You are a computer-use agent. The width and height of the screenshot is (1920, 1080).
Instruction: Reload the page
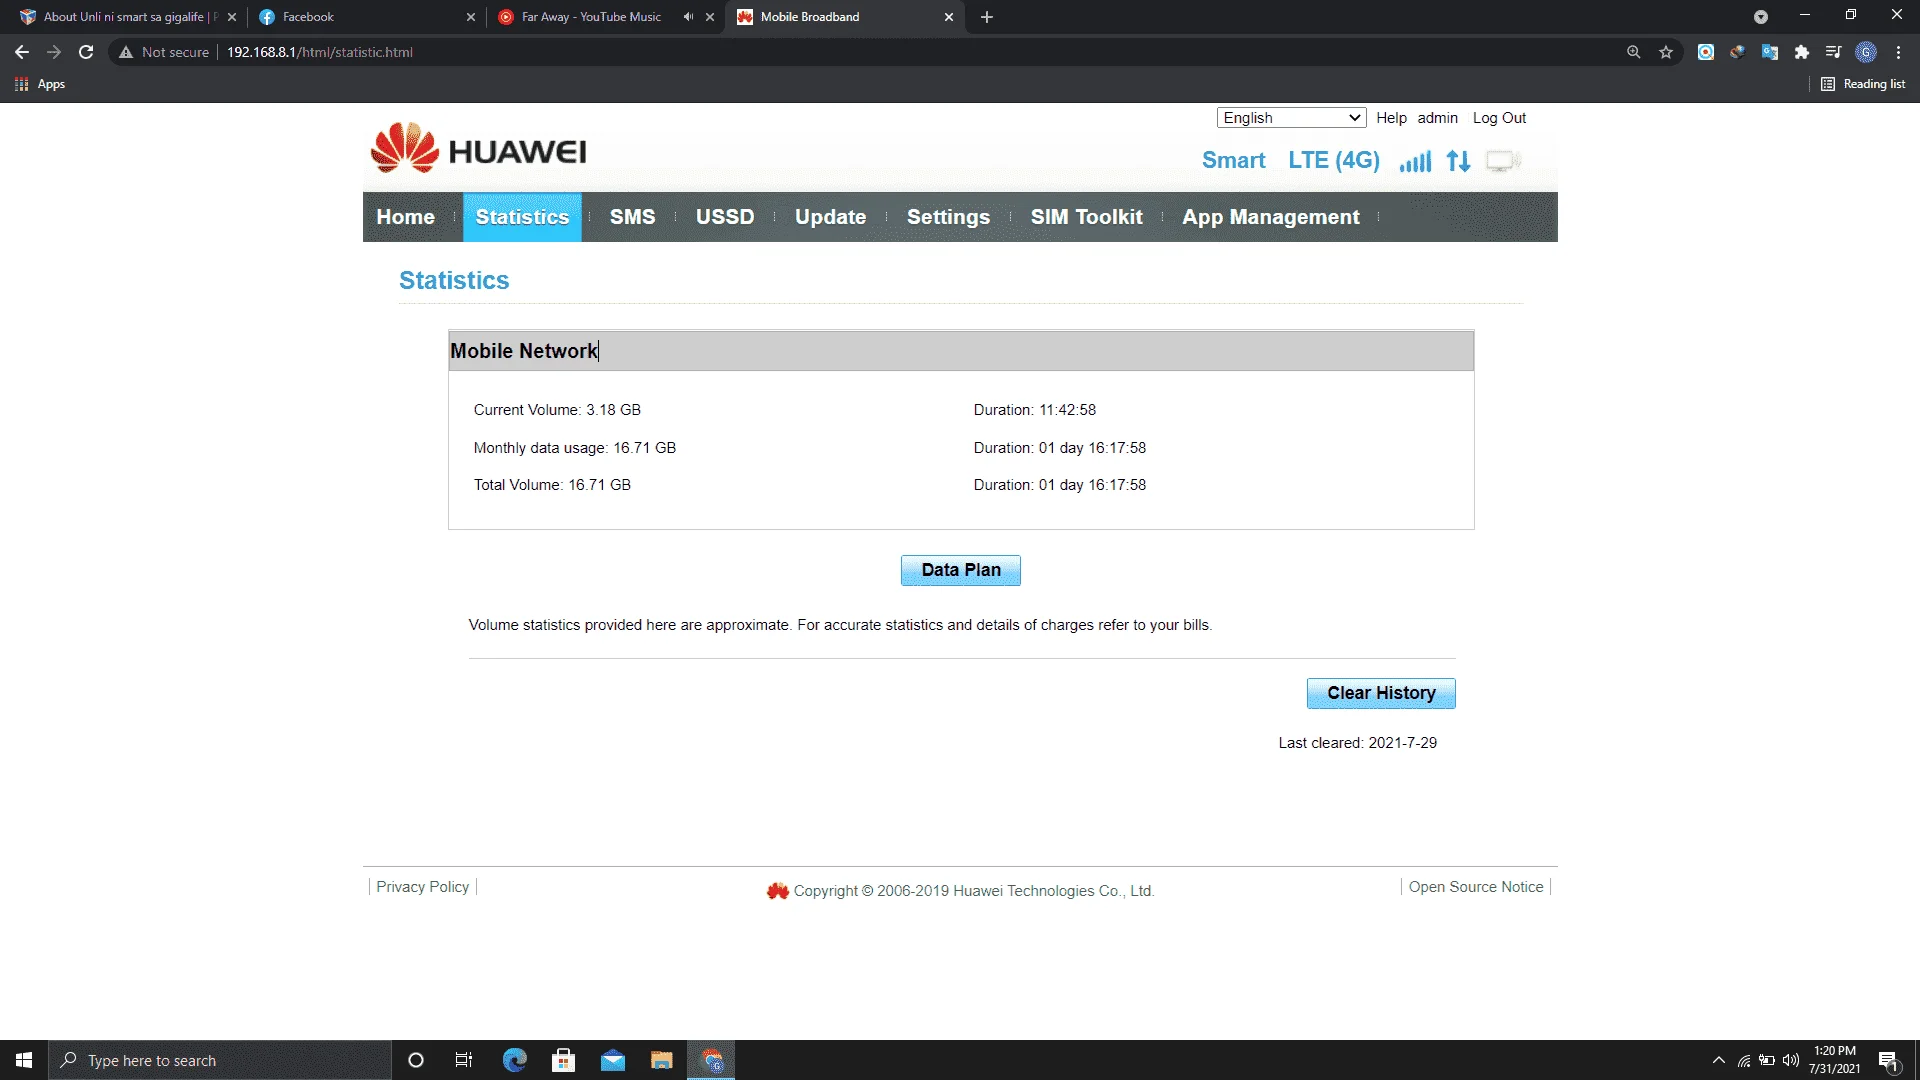pos(86,52)
